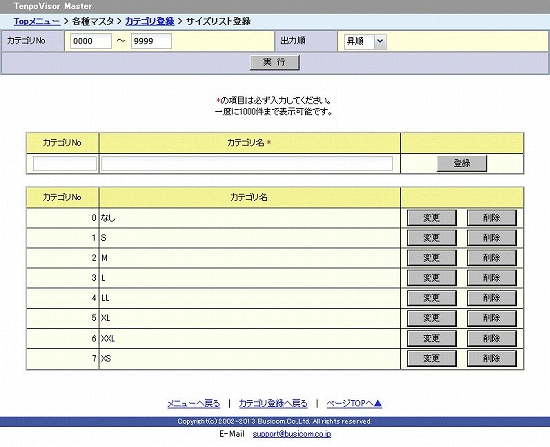550x447 pixels.
Task: Click 変更 for size XL row
Action: pos(431,318)
